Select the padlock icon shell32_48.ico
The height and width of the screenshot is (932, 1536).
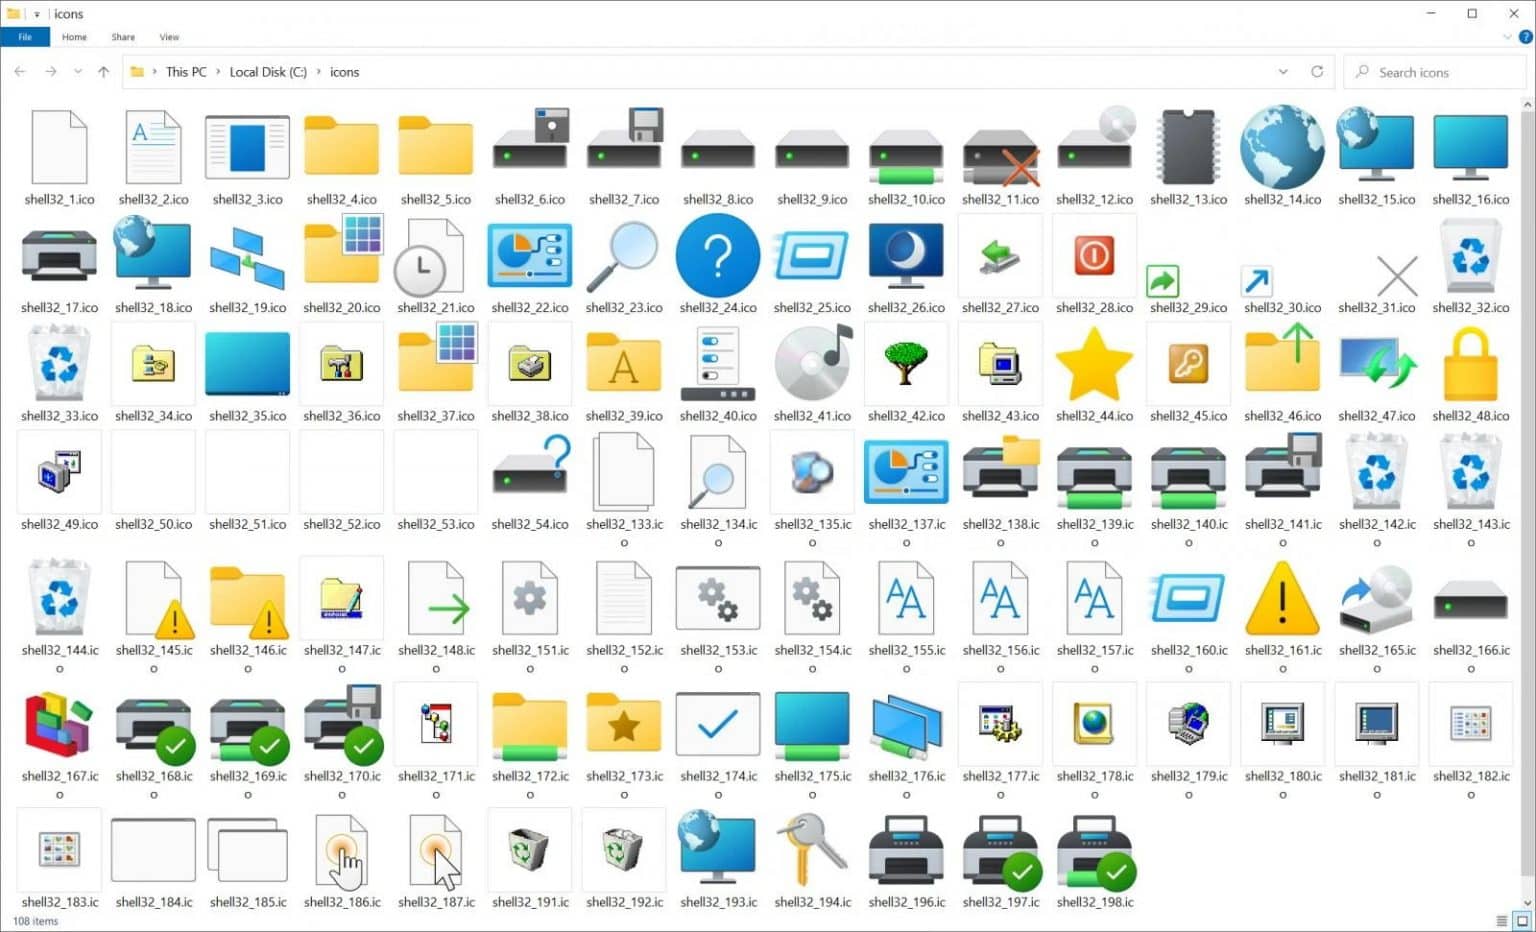pos(1470,365)
